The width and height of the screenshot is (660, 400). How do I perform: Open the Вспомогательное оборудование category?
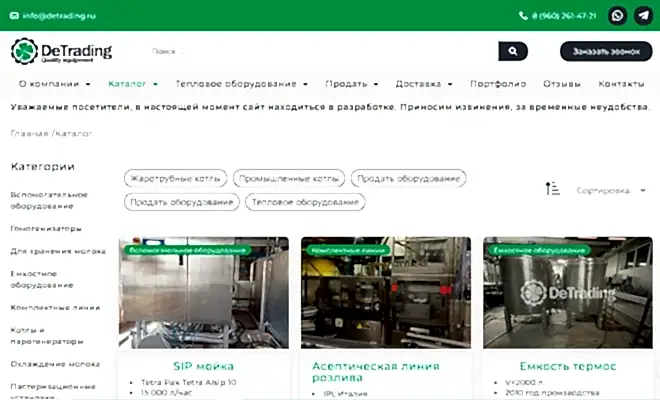click(x=49, y=200)
